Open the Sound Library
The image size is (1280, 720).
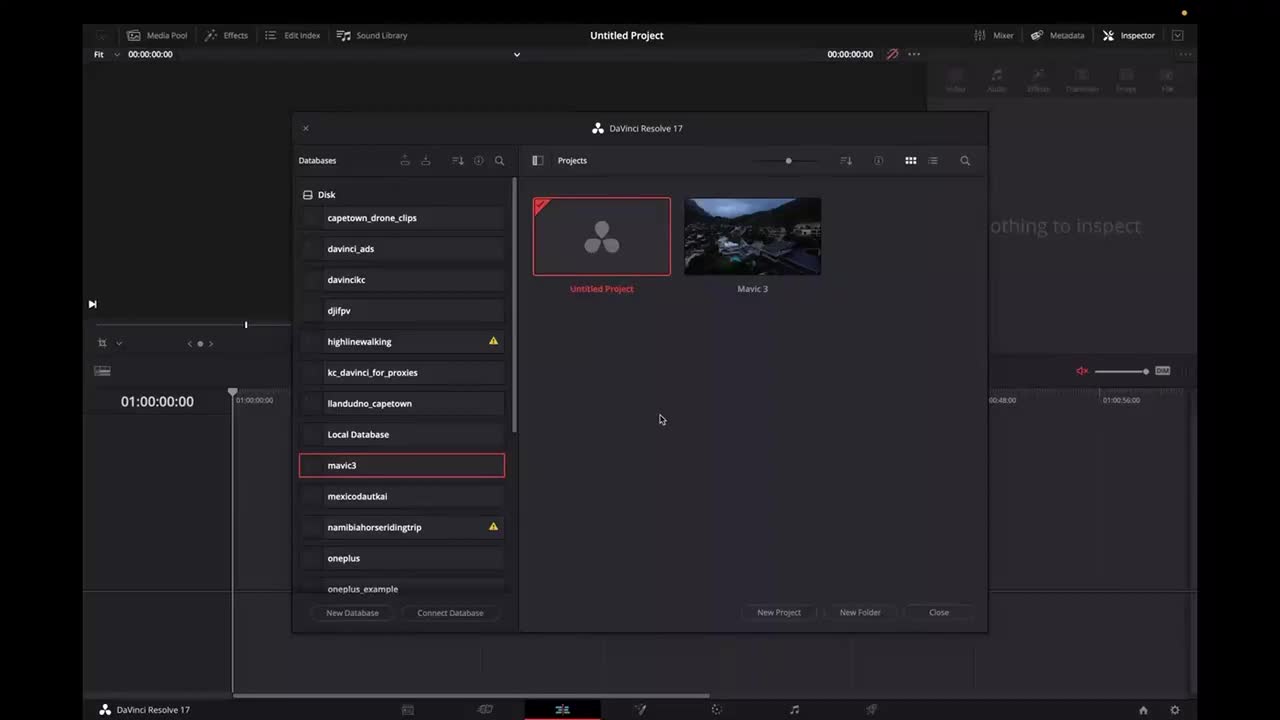point(372,35)
